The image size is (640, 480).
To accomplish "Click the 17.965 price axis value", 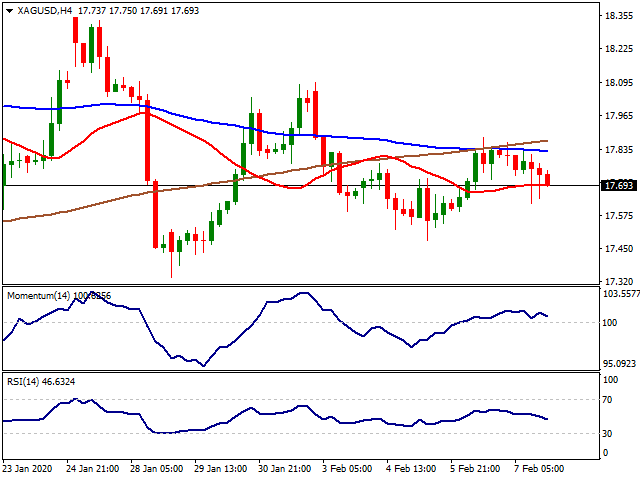I will [619, 116].
